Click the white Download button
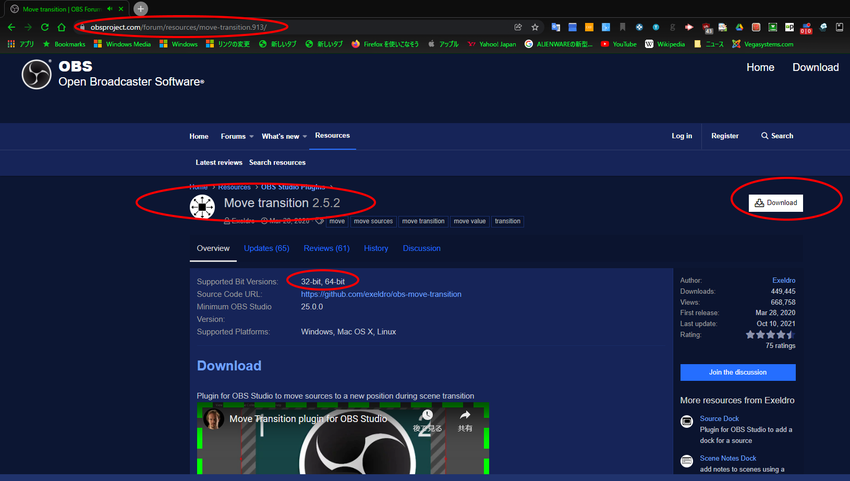The height and width of the screenshot is (481, 850). [776, 203]
